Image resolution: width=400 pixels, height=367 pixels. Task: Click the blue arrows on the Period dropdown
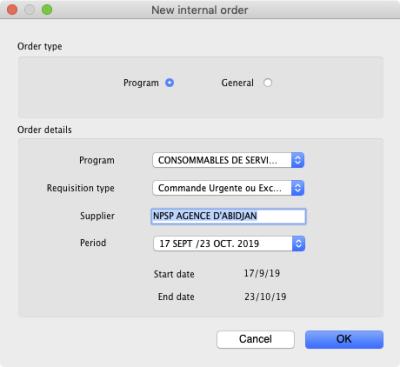pyautogui.click(x=299, y=244)
